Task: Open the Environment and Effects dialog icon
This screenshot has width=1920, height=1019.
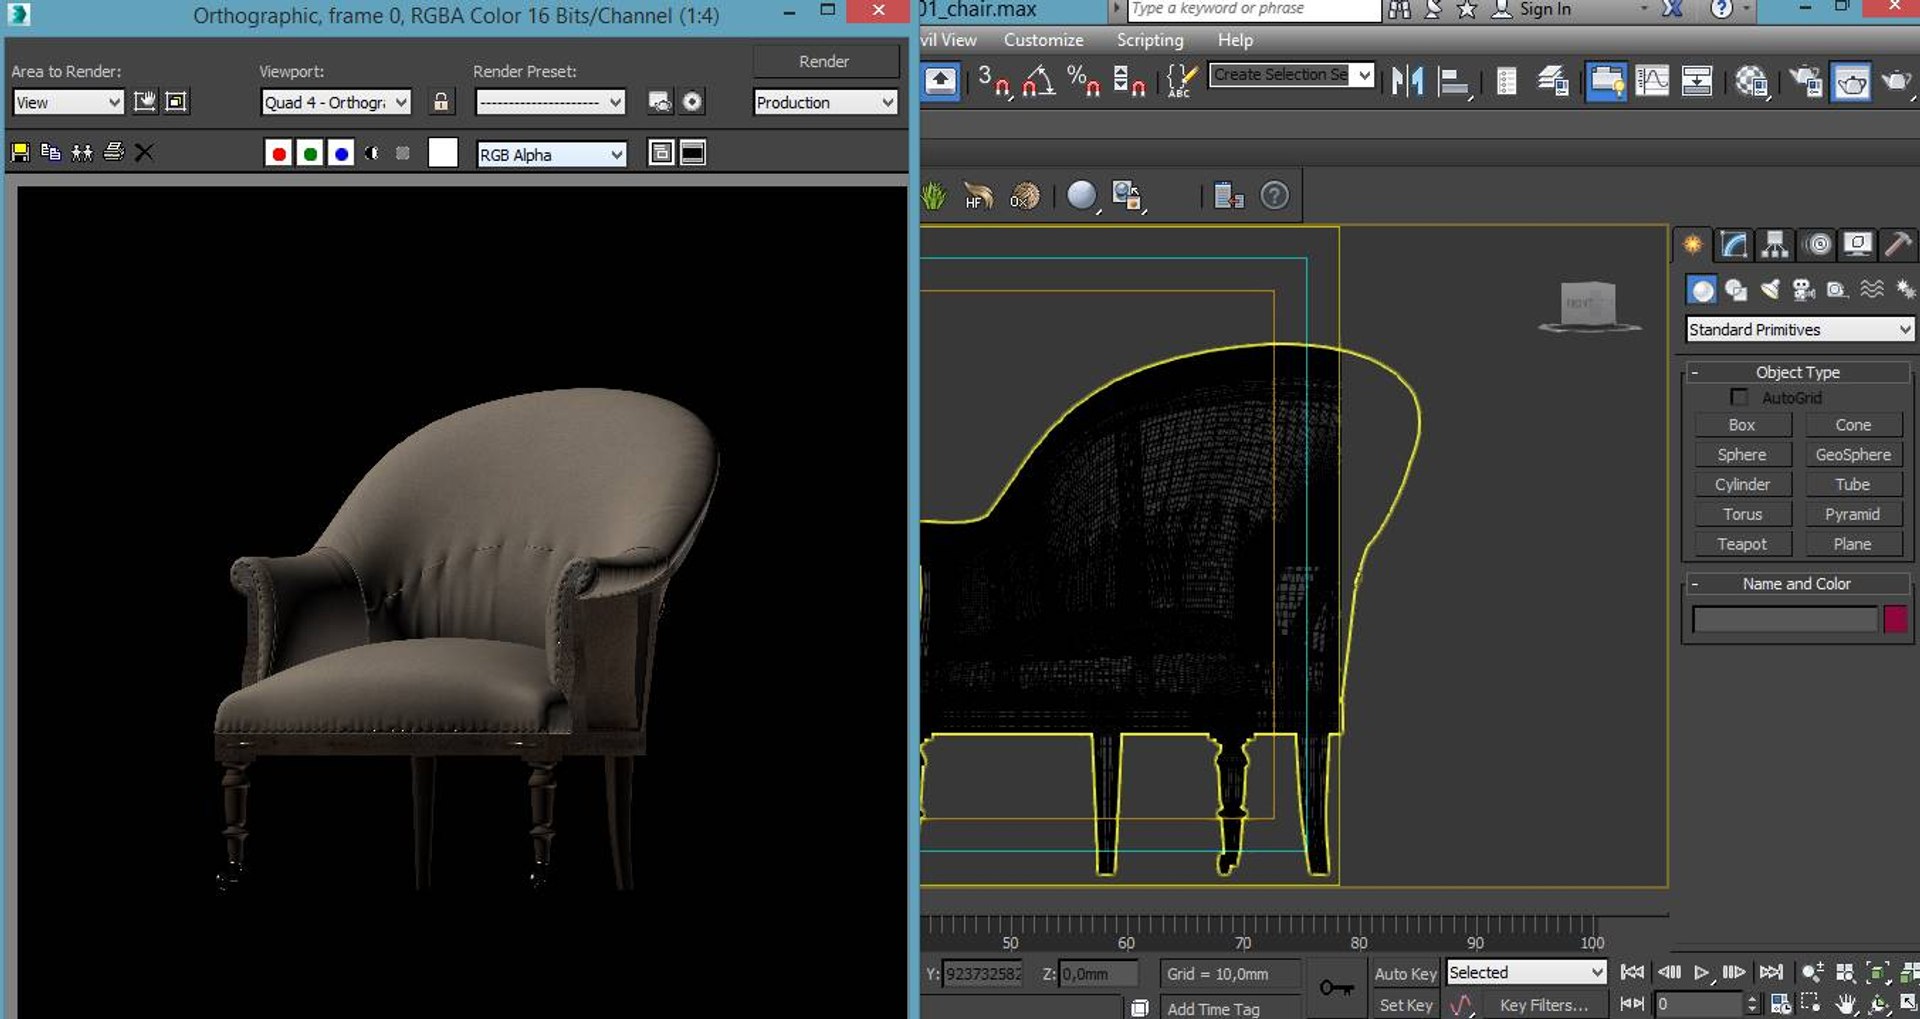Action: 692,101
